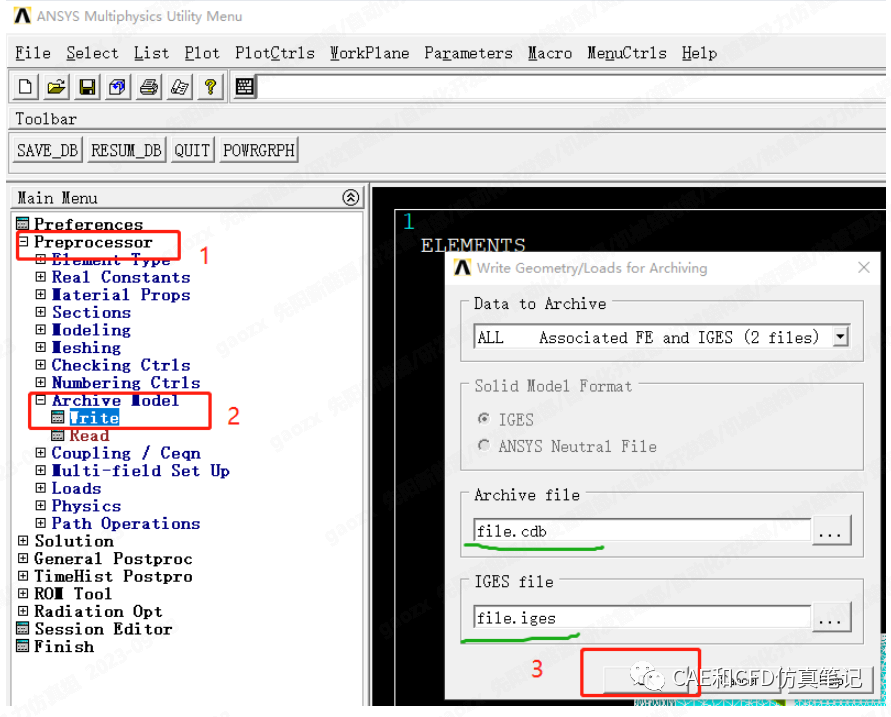The height and width of the screenshot is (717, 891).
Task: Click the POWRGRPH toolbar button
Action: 259,150
